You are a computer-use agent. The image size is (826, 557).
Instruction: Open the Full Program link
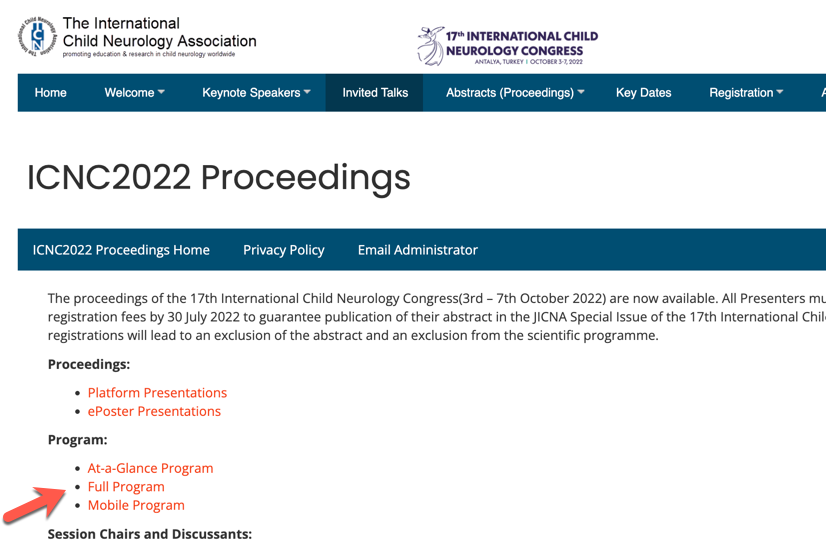[x=126, y=487]
